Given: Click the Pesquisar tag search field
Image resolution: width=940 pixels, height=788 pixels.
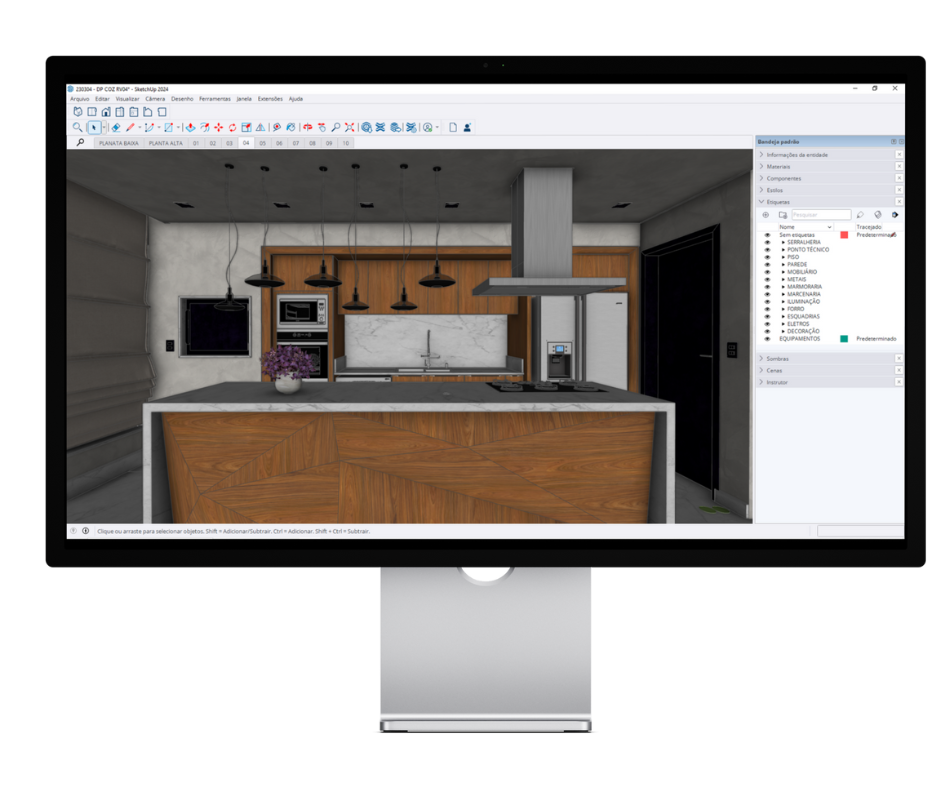Looking at the screenshot, I should pos(821,215).
